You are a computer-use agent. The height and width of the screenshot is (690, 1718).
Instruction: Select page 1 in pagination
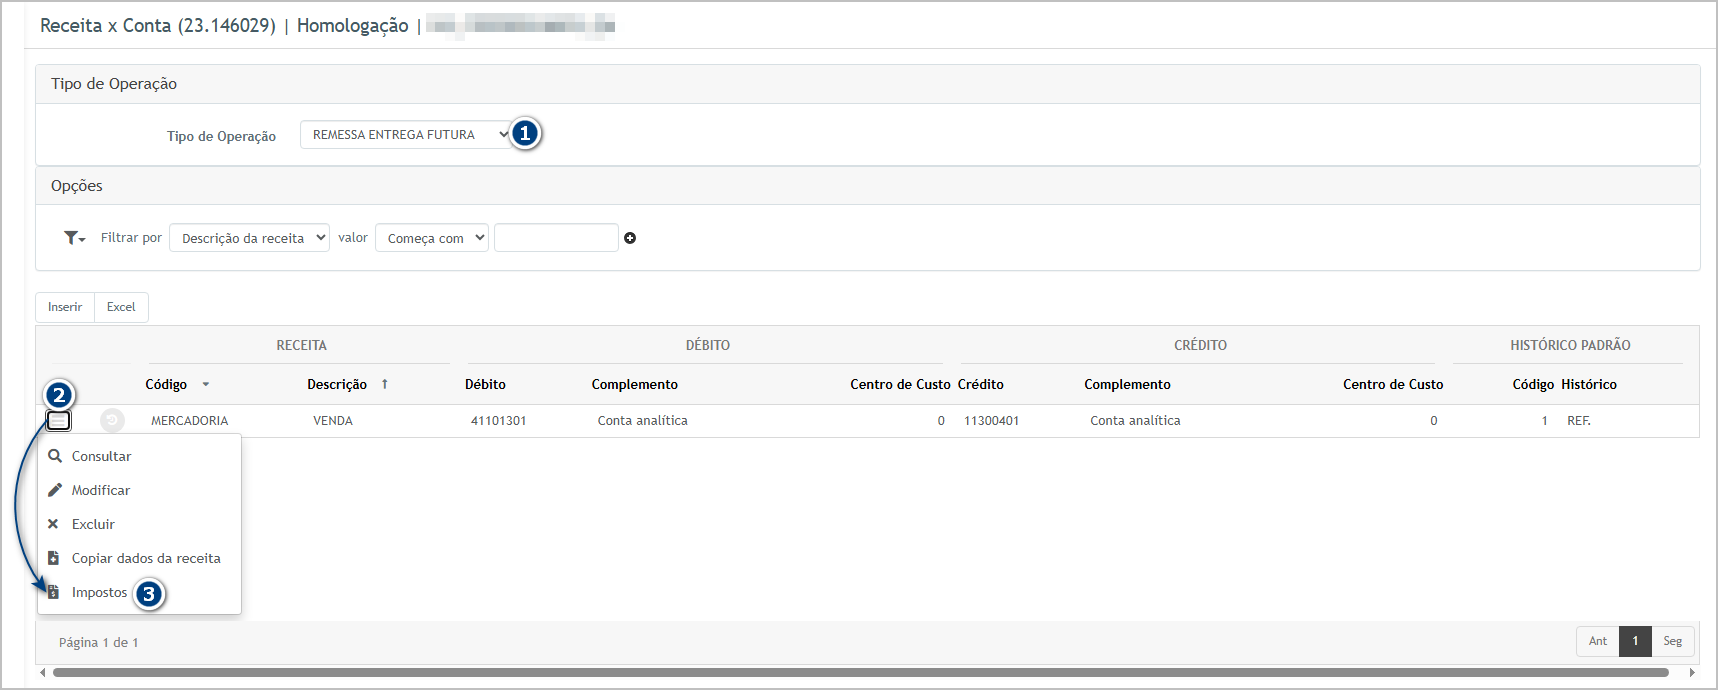[x=1636, y=641]
